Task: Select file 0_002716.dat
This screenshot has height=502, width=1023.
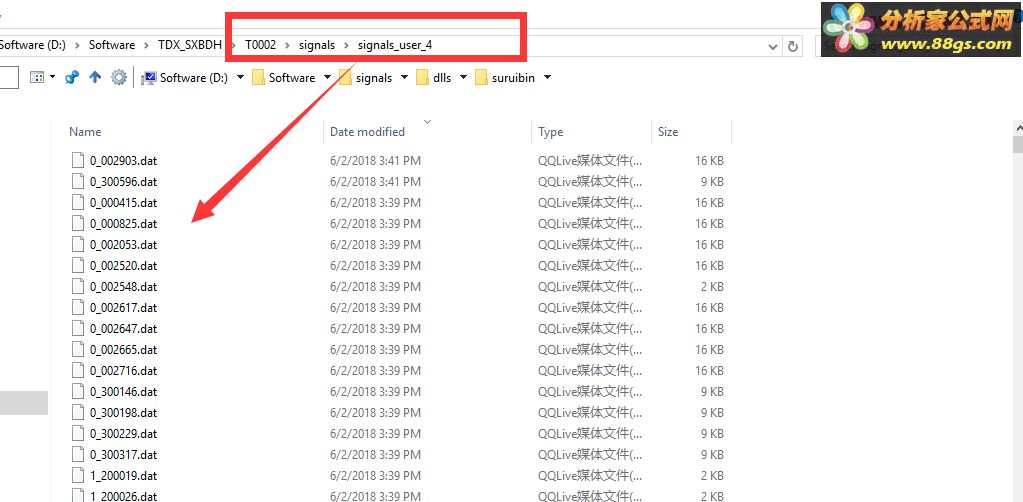Action: click(x=123, y=371)
